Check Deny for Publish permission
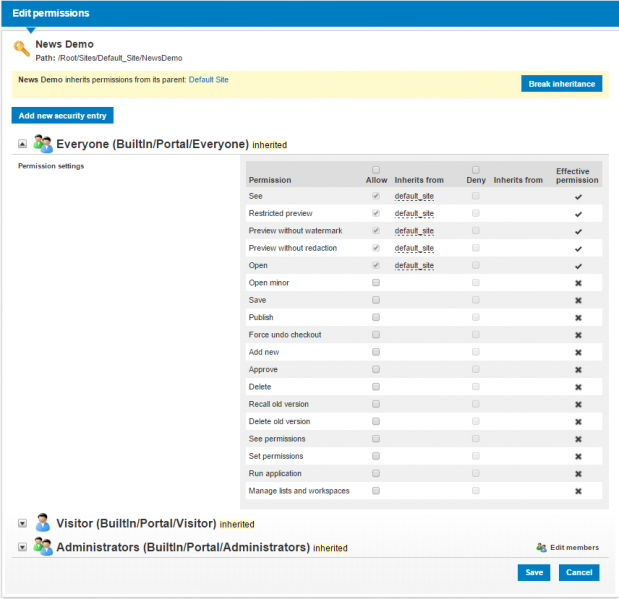Viewport: 619px width, 599px height. point(476,317)
